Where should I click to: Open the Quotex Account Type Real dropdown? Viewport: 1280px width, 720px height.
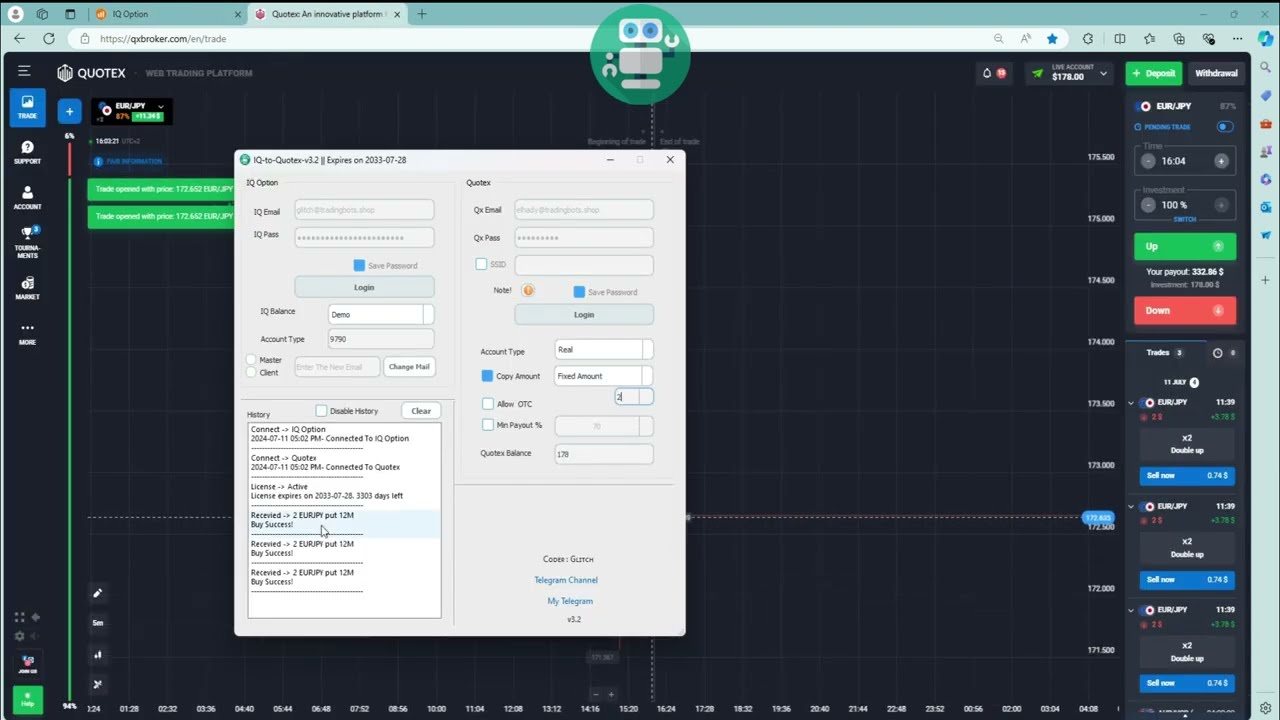(603, 349)
